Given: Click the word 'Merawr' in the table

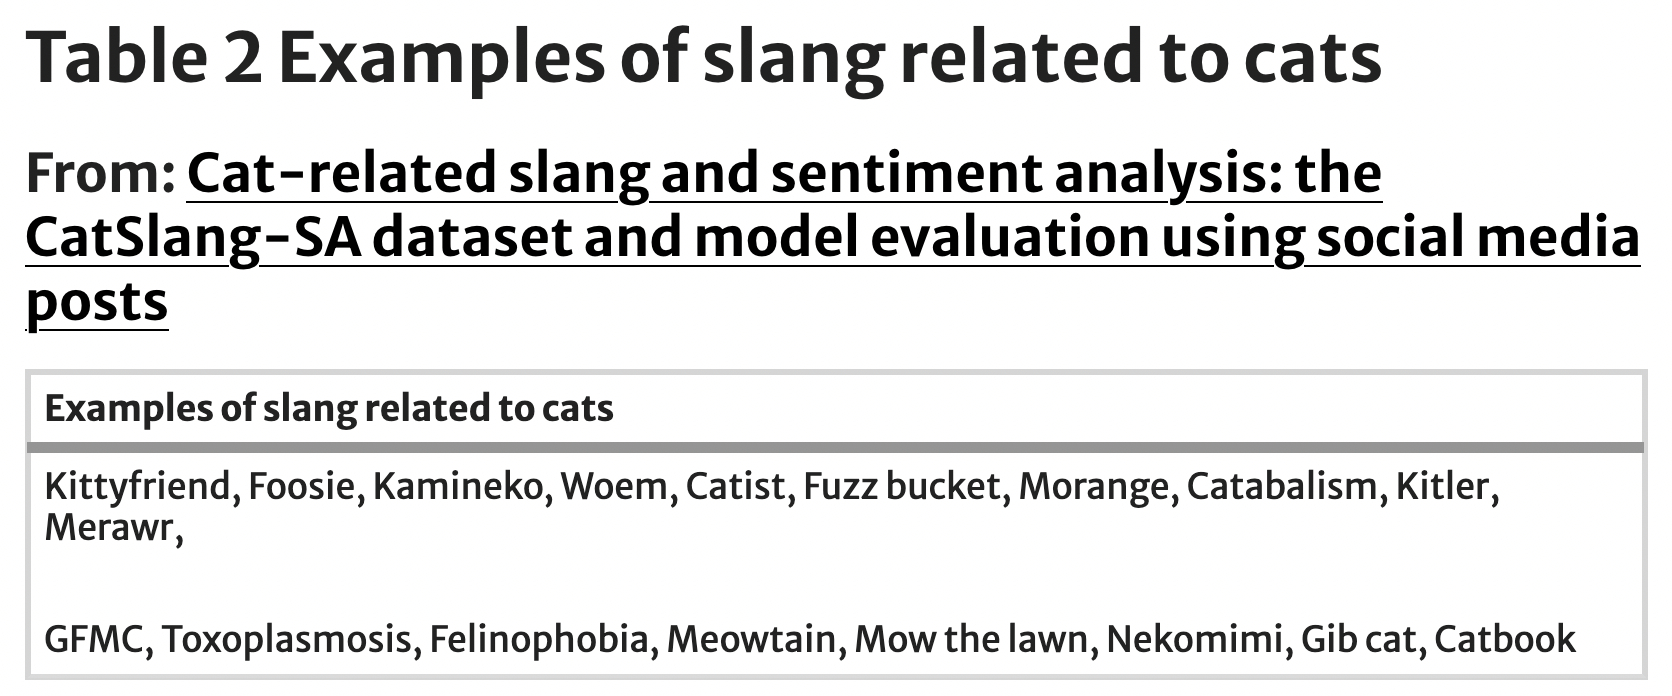Looking at the screenshot, I should pos(109,527).
